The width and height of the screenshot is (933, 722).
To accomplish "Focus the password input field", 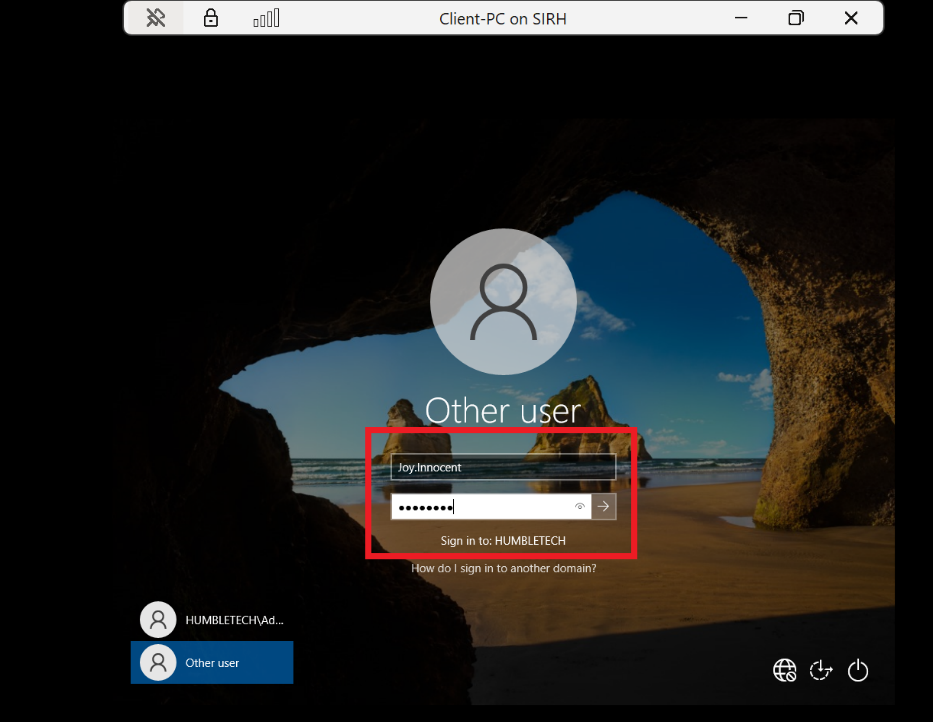I will coord(480,507).
